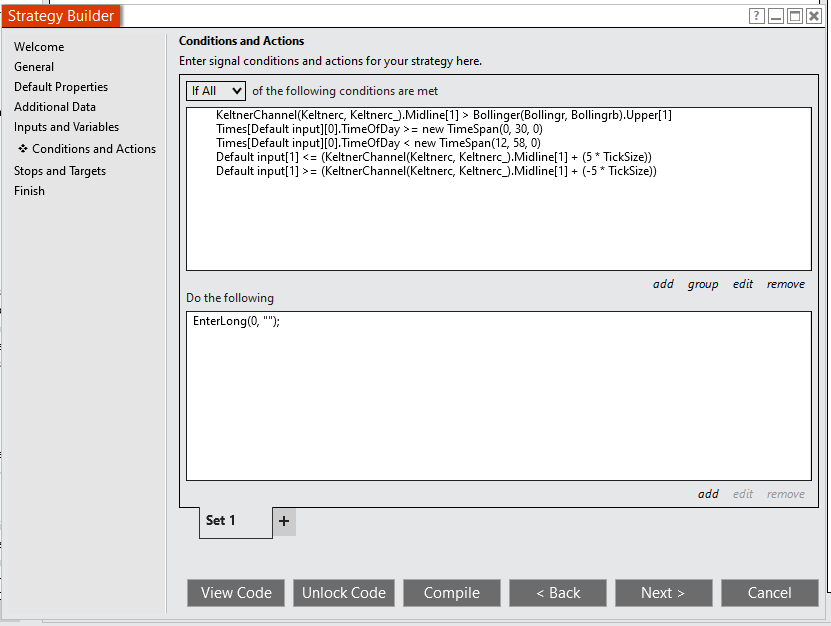
Task: Open Inputs and Variables in sidebar
Action: [x=67, y=127]
